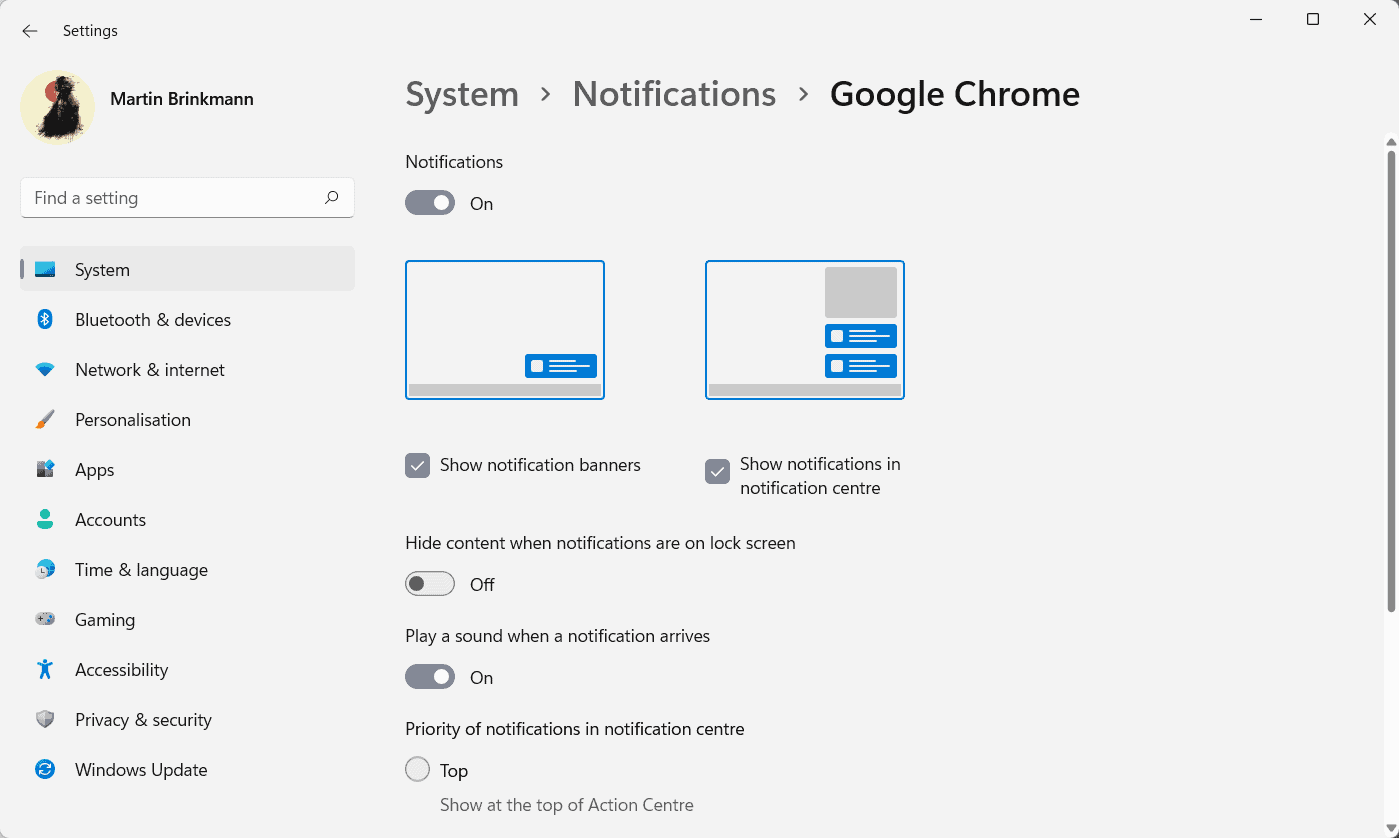Image resolution: width=1399 pixels, height=838 pixels.
Task: Select the Accounts icon
Action: click(x=45, y=519)
